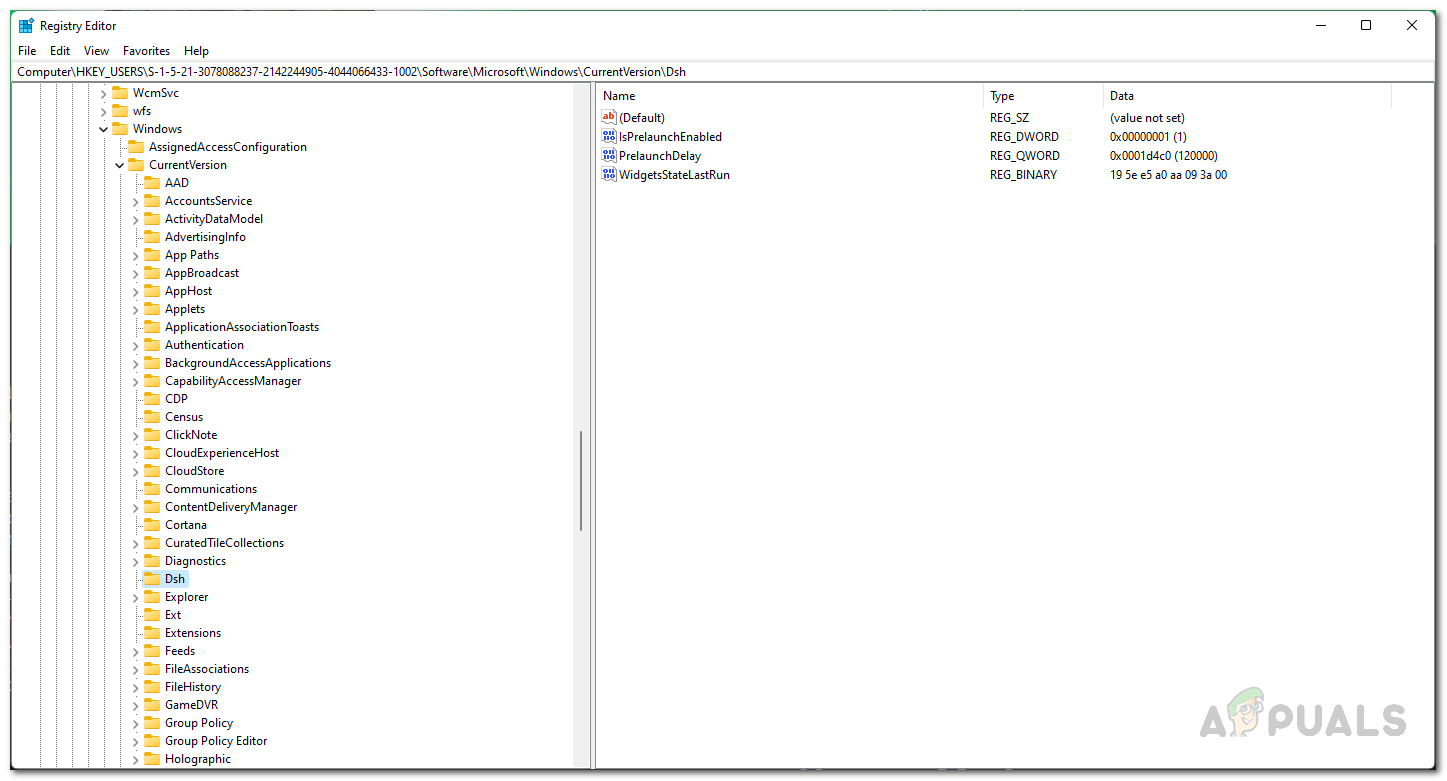The width and height of the screenshot is (1447, 781).
Task: Click the binary icon for WidgetsStateLastRun
Action: (x=609, y=175)
